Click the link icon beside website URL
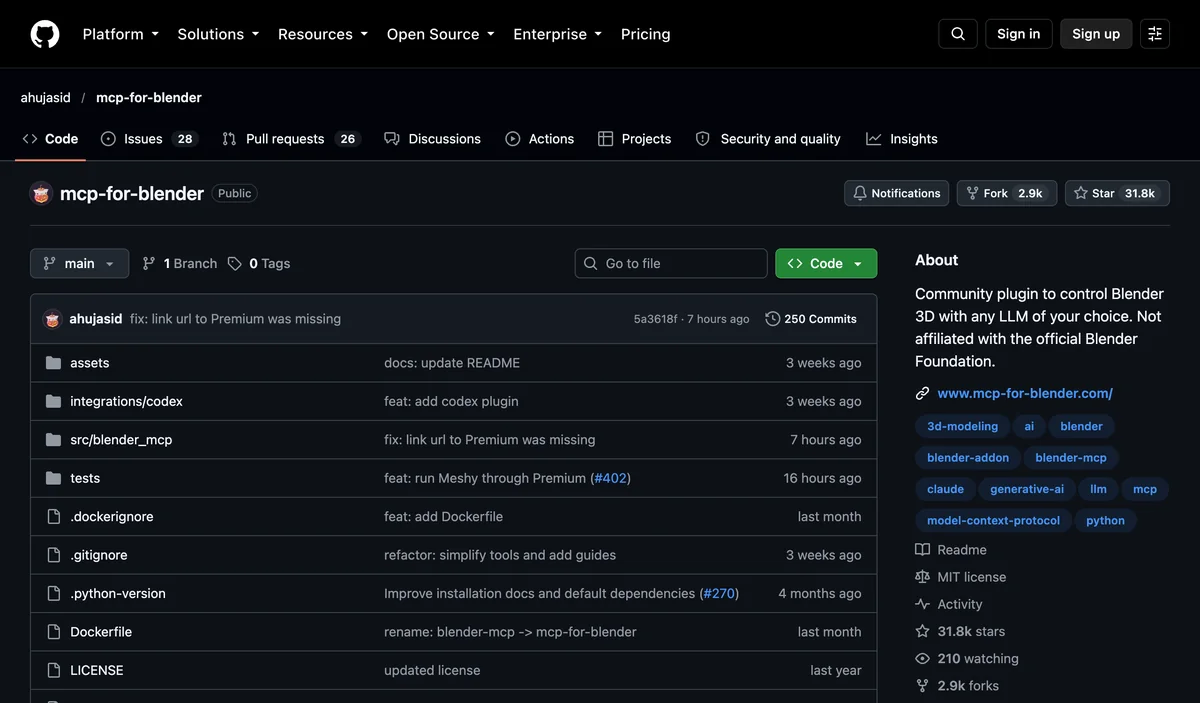 point(923,393)
